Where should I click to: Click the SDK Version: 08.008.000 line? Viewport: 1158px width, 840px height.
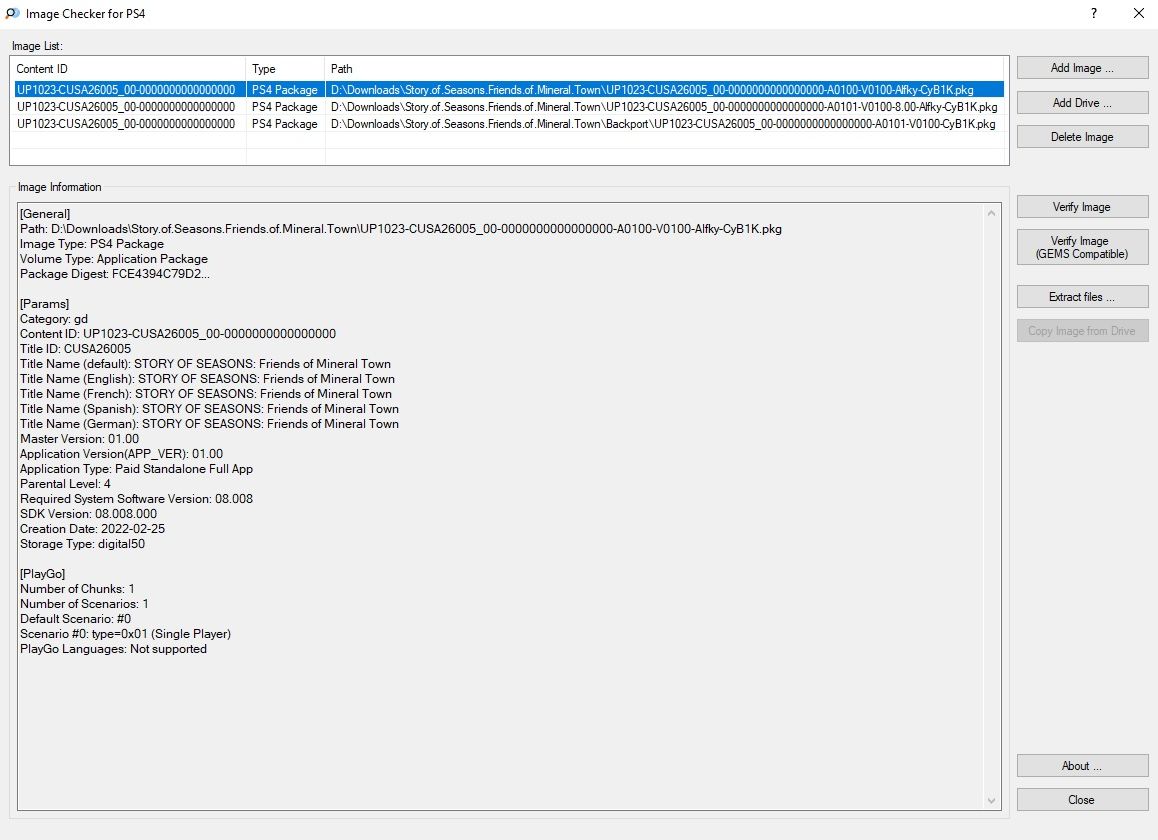point(89,514)
